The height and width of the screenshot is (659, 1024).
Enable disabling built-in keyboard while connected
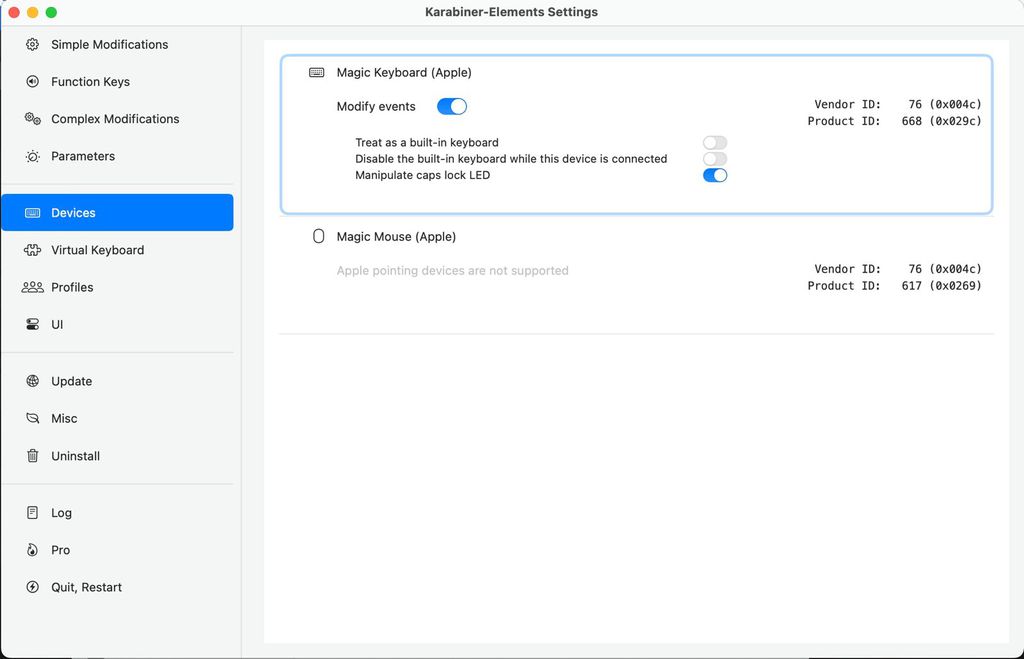pyautogui.click(x=714, y=159)
